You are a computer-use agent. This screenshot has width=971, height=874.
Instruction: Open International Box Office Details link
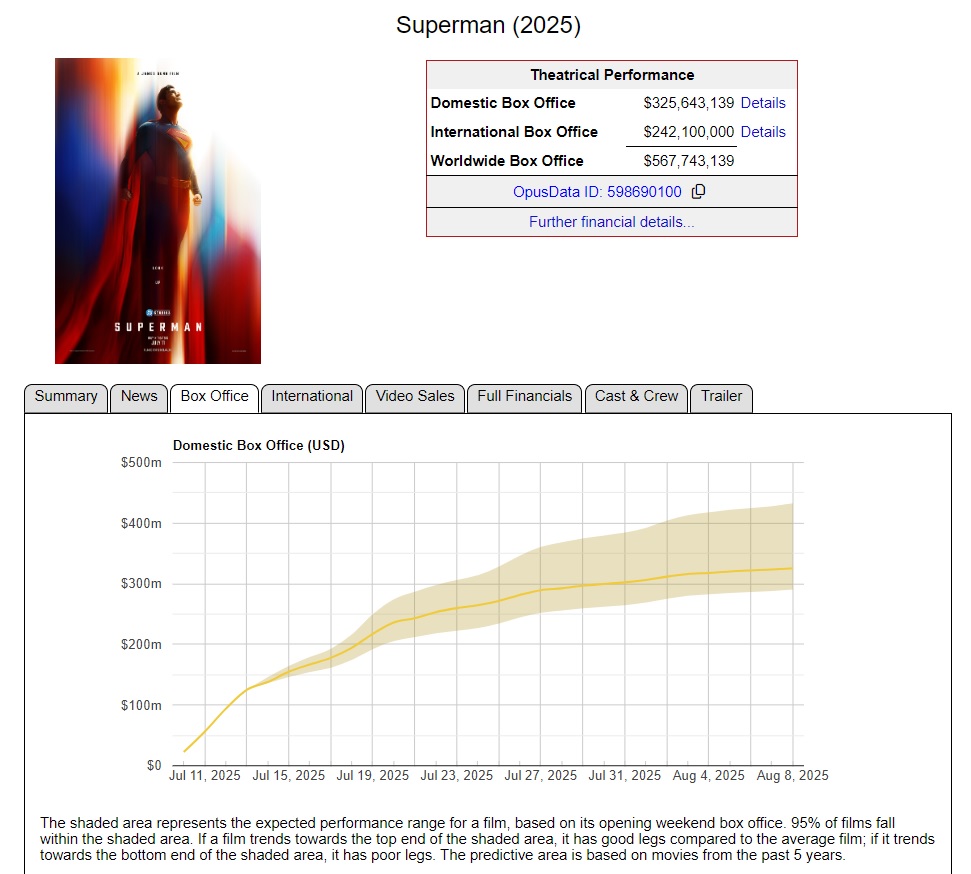(x=763, y=132)
